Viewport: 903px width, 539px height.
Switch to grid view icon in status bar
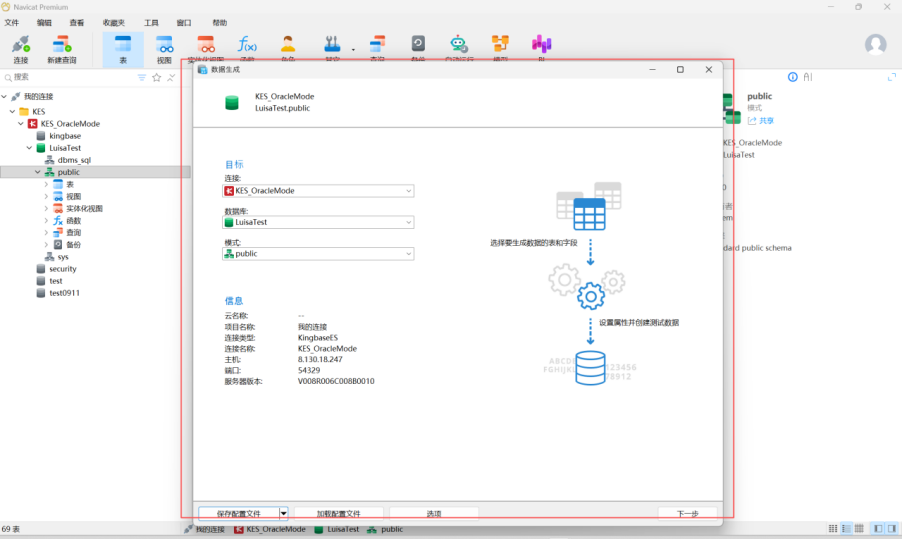pos(833,528)
